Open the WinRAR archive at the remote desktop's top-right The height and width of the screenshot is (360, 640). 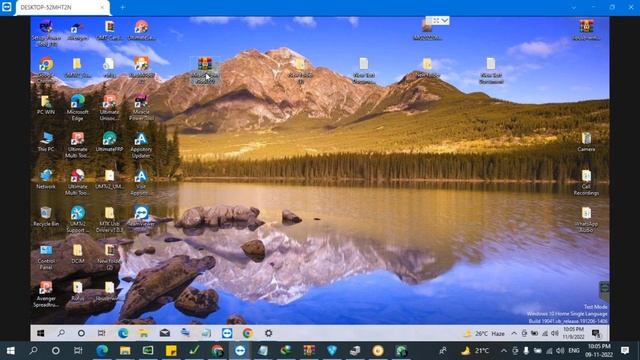pos(586,30)
